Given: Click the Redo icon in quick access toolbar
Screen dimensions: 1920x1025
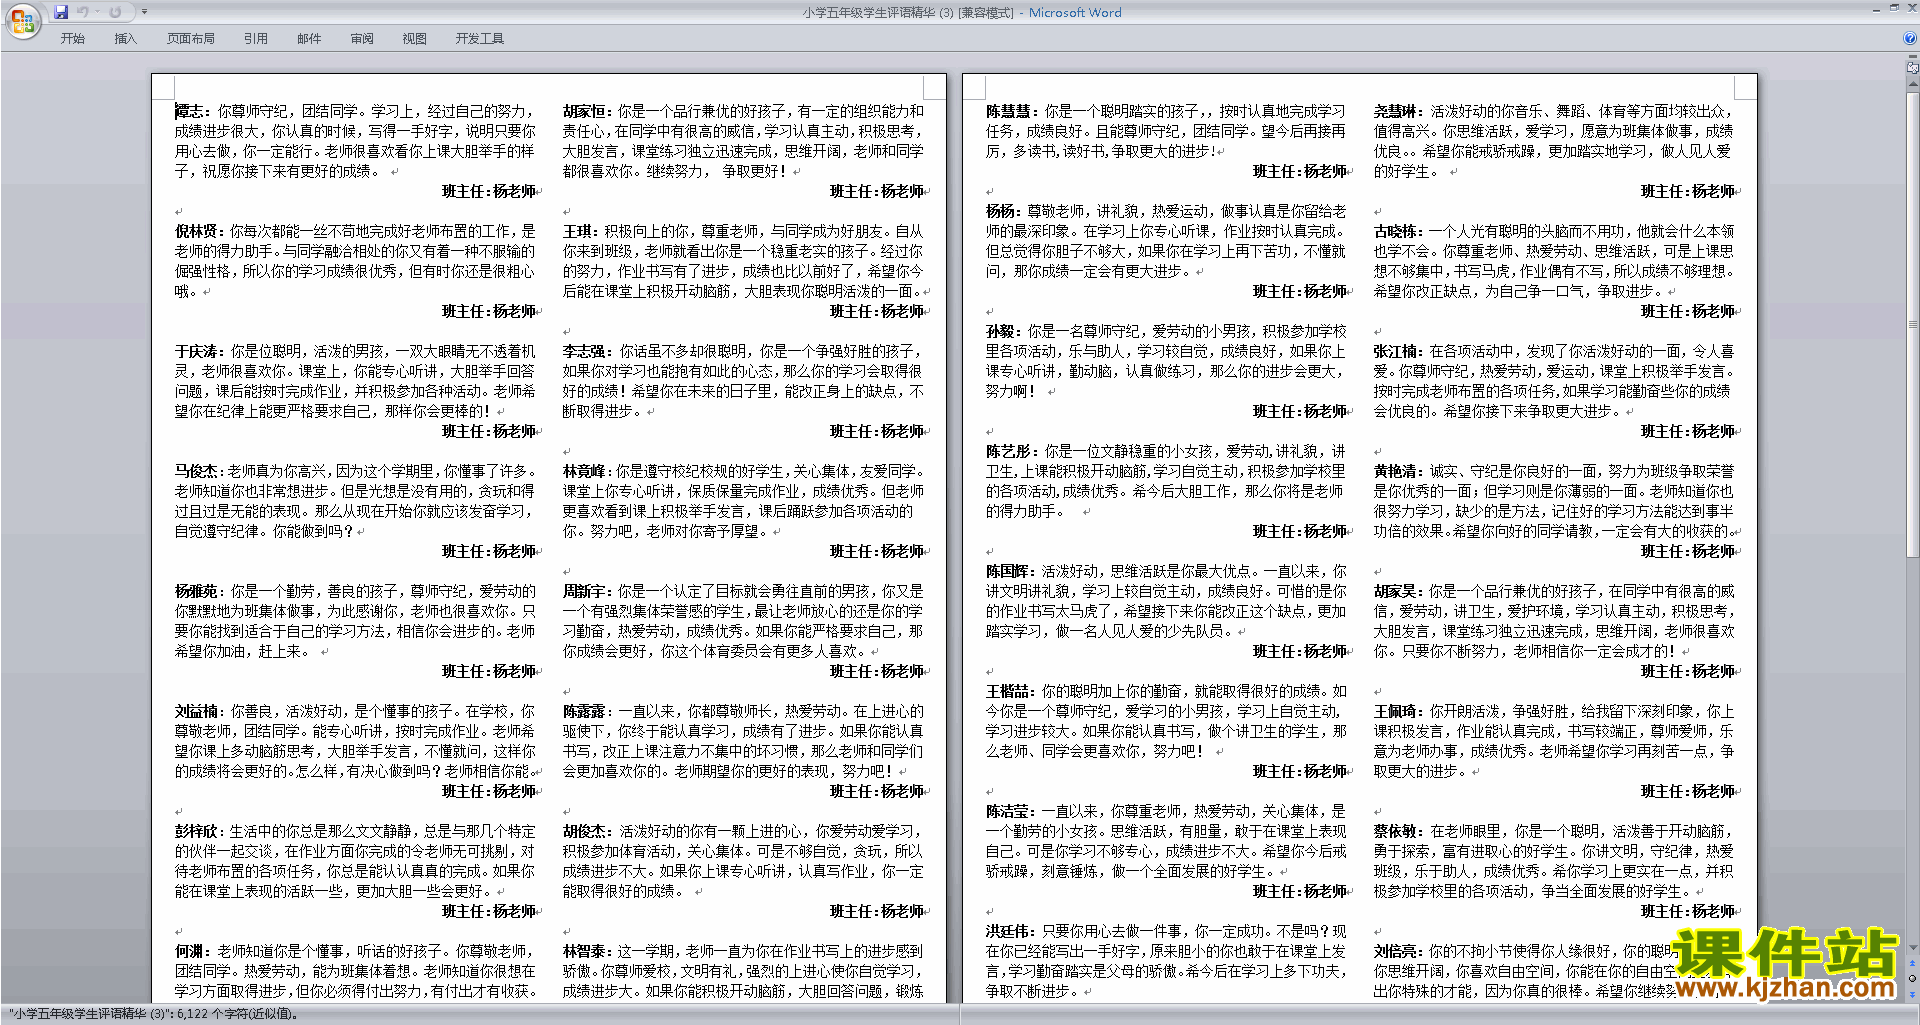Looking at the screenshot, I should pyautogui.click(x=115, y=12).
